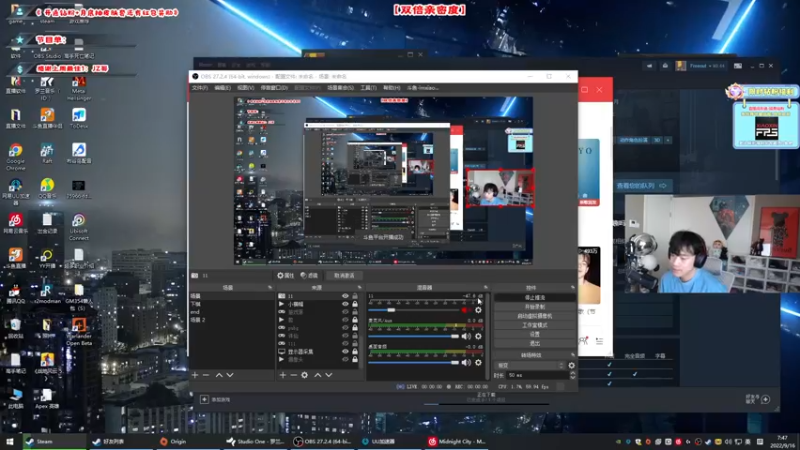The image size is (800, 450).
Task: Click Stop Streaming button
Action: (535, 297)
